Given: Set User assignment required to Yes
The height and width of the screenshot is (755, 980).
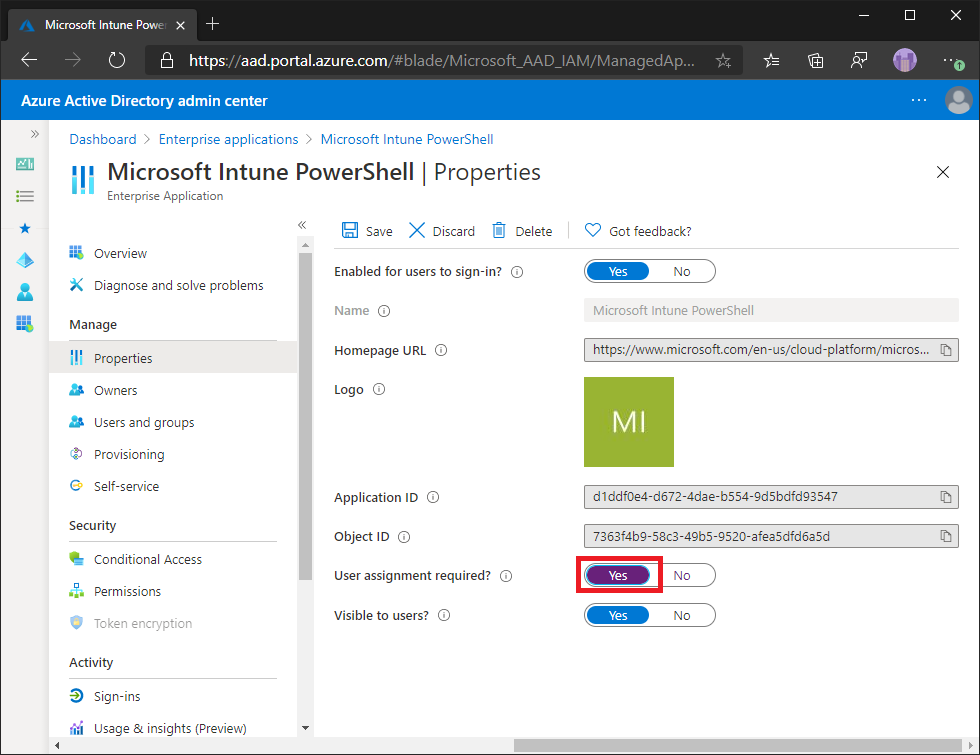Looking at the screenshot, I should 618,575.
